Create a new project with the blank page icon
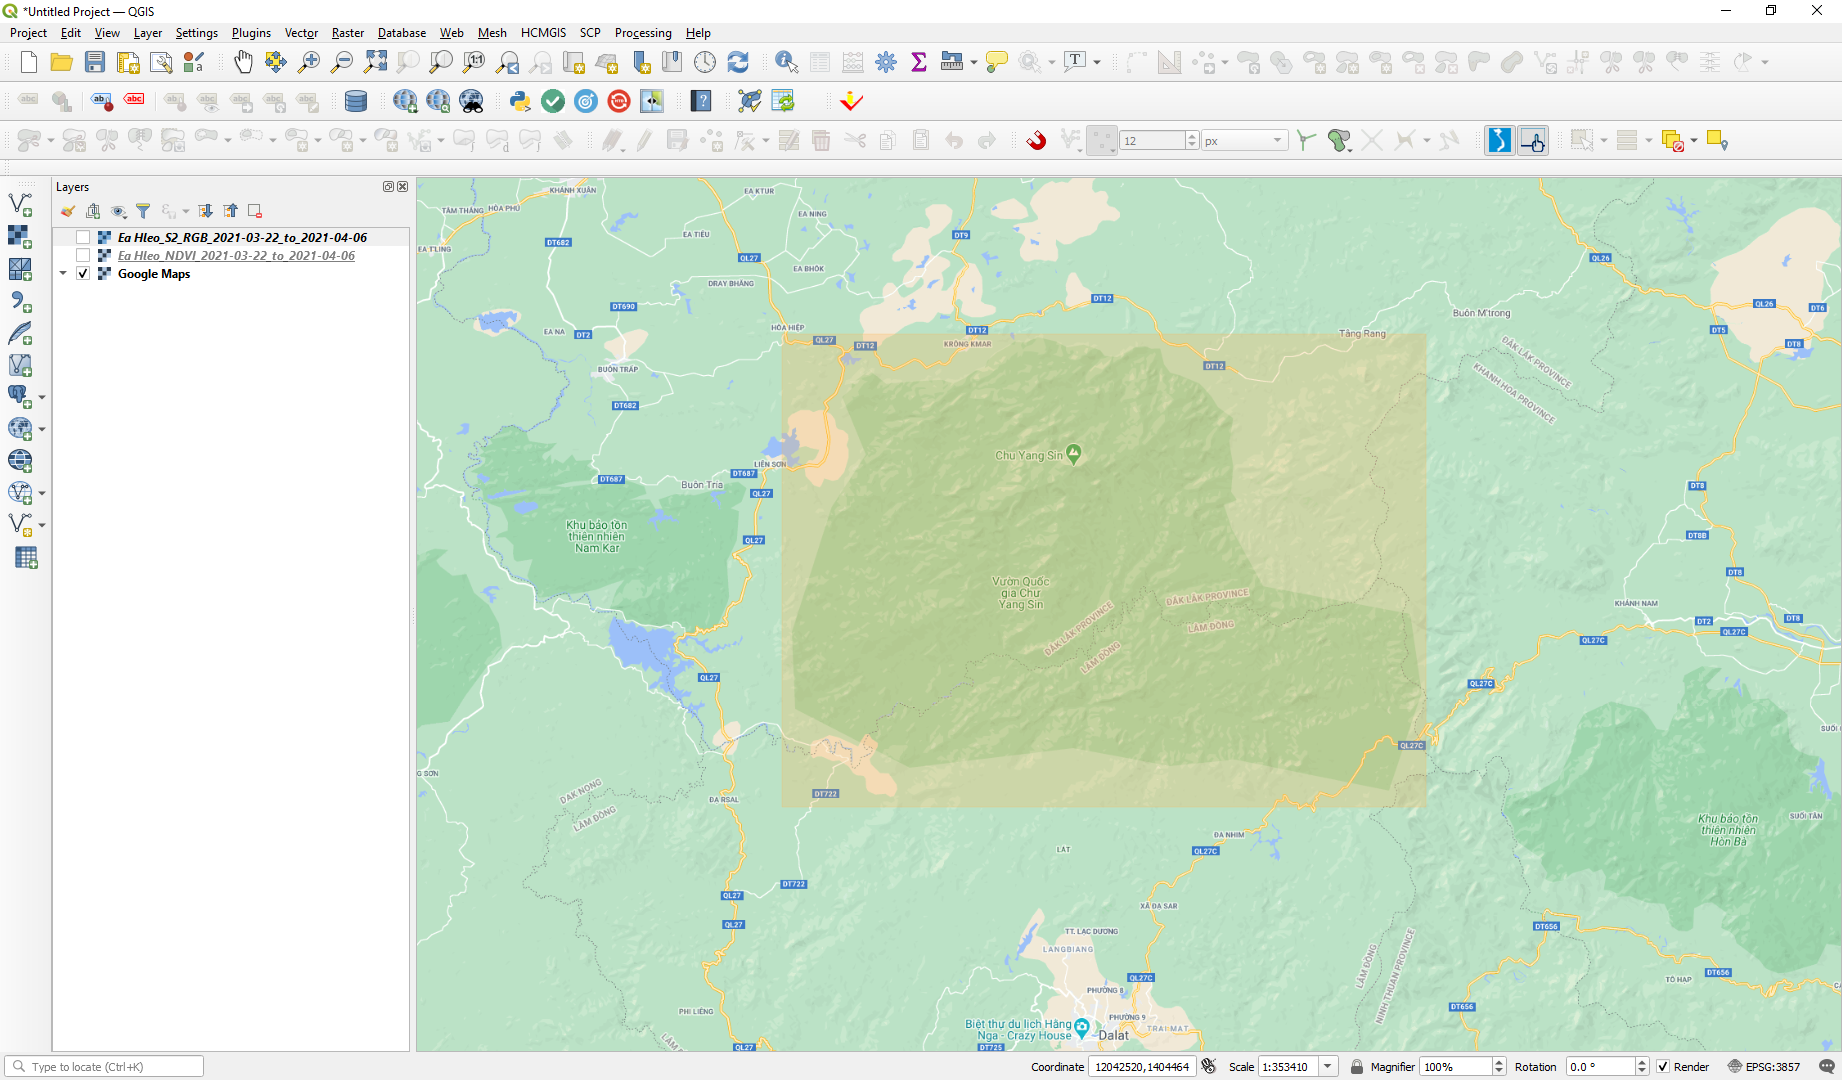This screenshot has height=1080, width=1842. click(29, 62)
